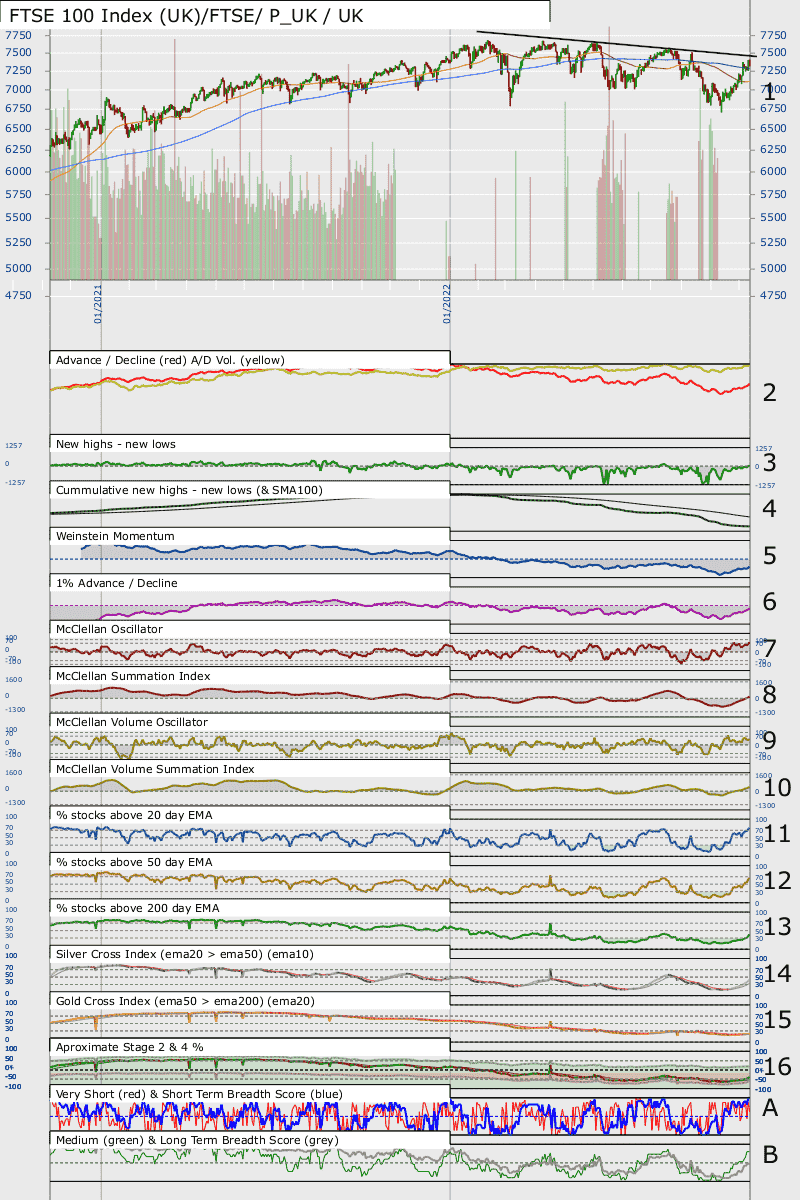Click the panel number 14 marker
Viewport: 800px width, 1200px height.
(x=777, y=973)
